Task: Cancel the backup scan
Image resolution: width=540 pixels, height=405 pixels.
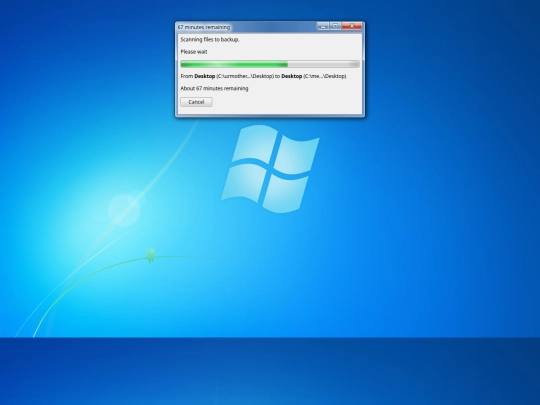Action: pyautogui.click(x=196, y=102)
